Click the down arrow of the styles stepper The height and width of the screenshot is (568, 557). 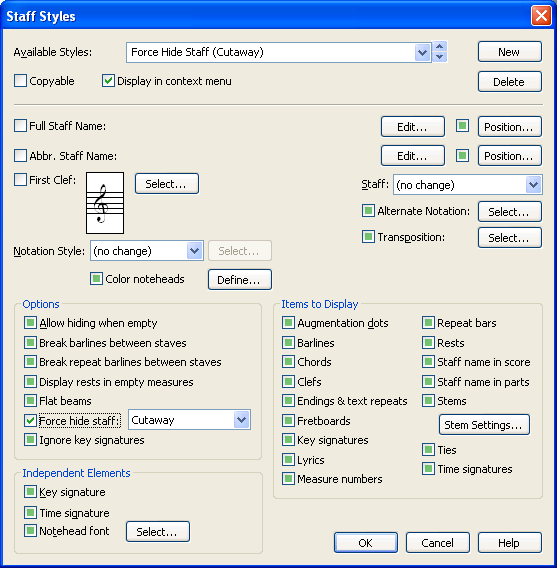(440, 57)
